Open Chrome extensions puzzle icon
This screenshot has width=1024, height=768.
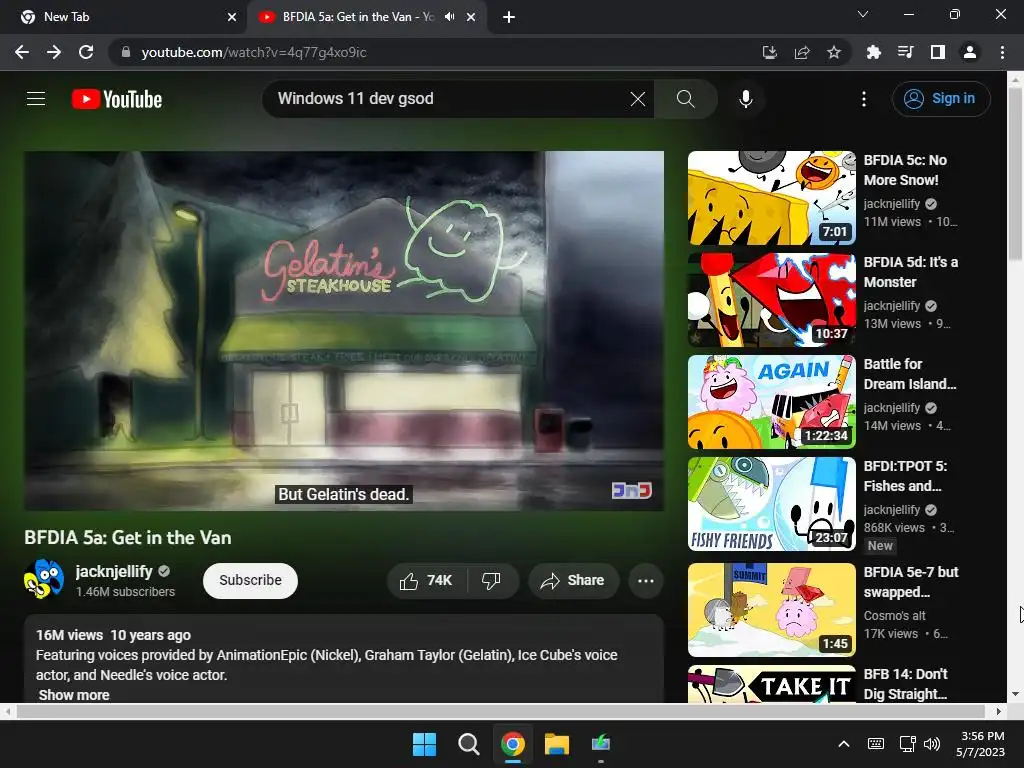(x=873, y=52)
